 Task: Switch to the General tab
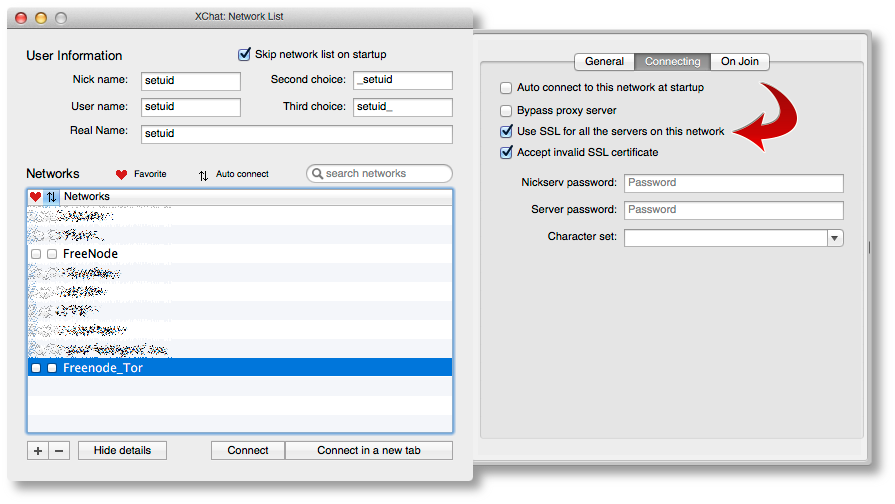(604, 62)
